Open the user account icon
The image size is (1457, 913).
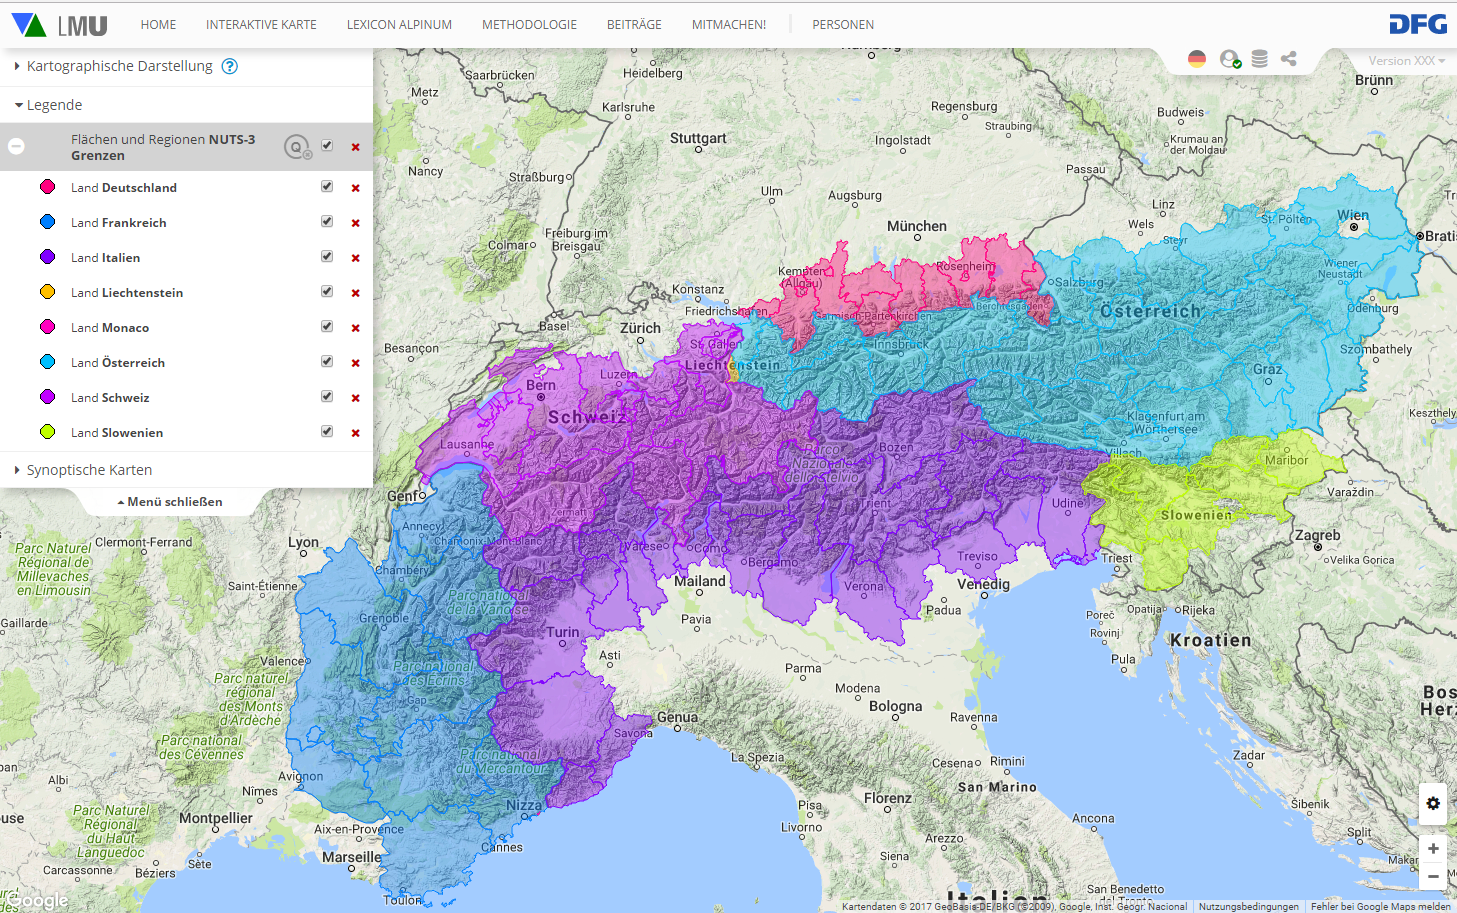(1229, 59)
